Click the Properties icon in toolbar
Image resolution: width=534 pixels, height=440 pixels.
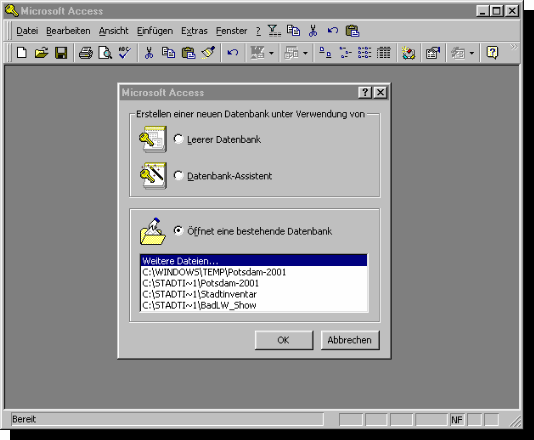click(433, 53)
